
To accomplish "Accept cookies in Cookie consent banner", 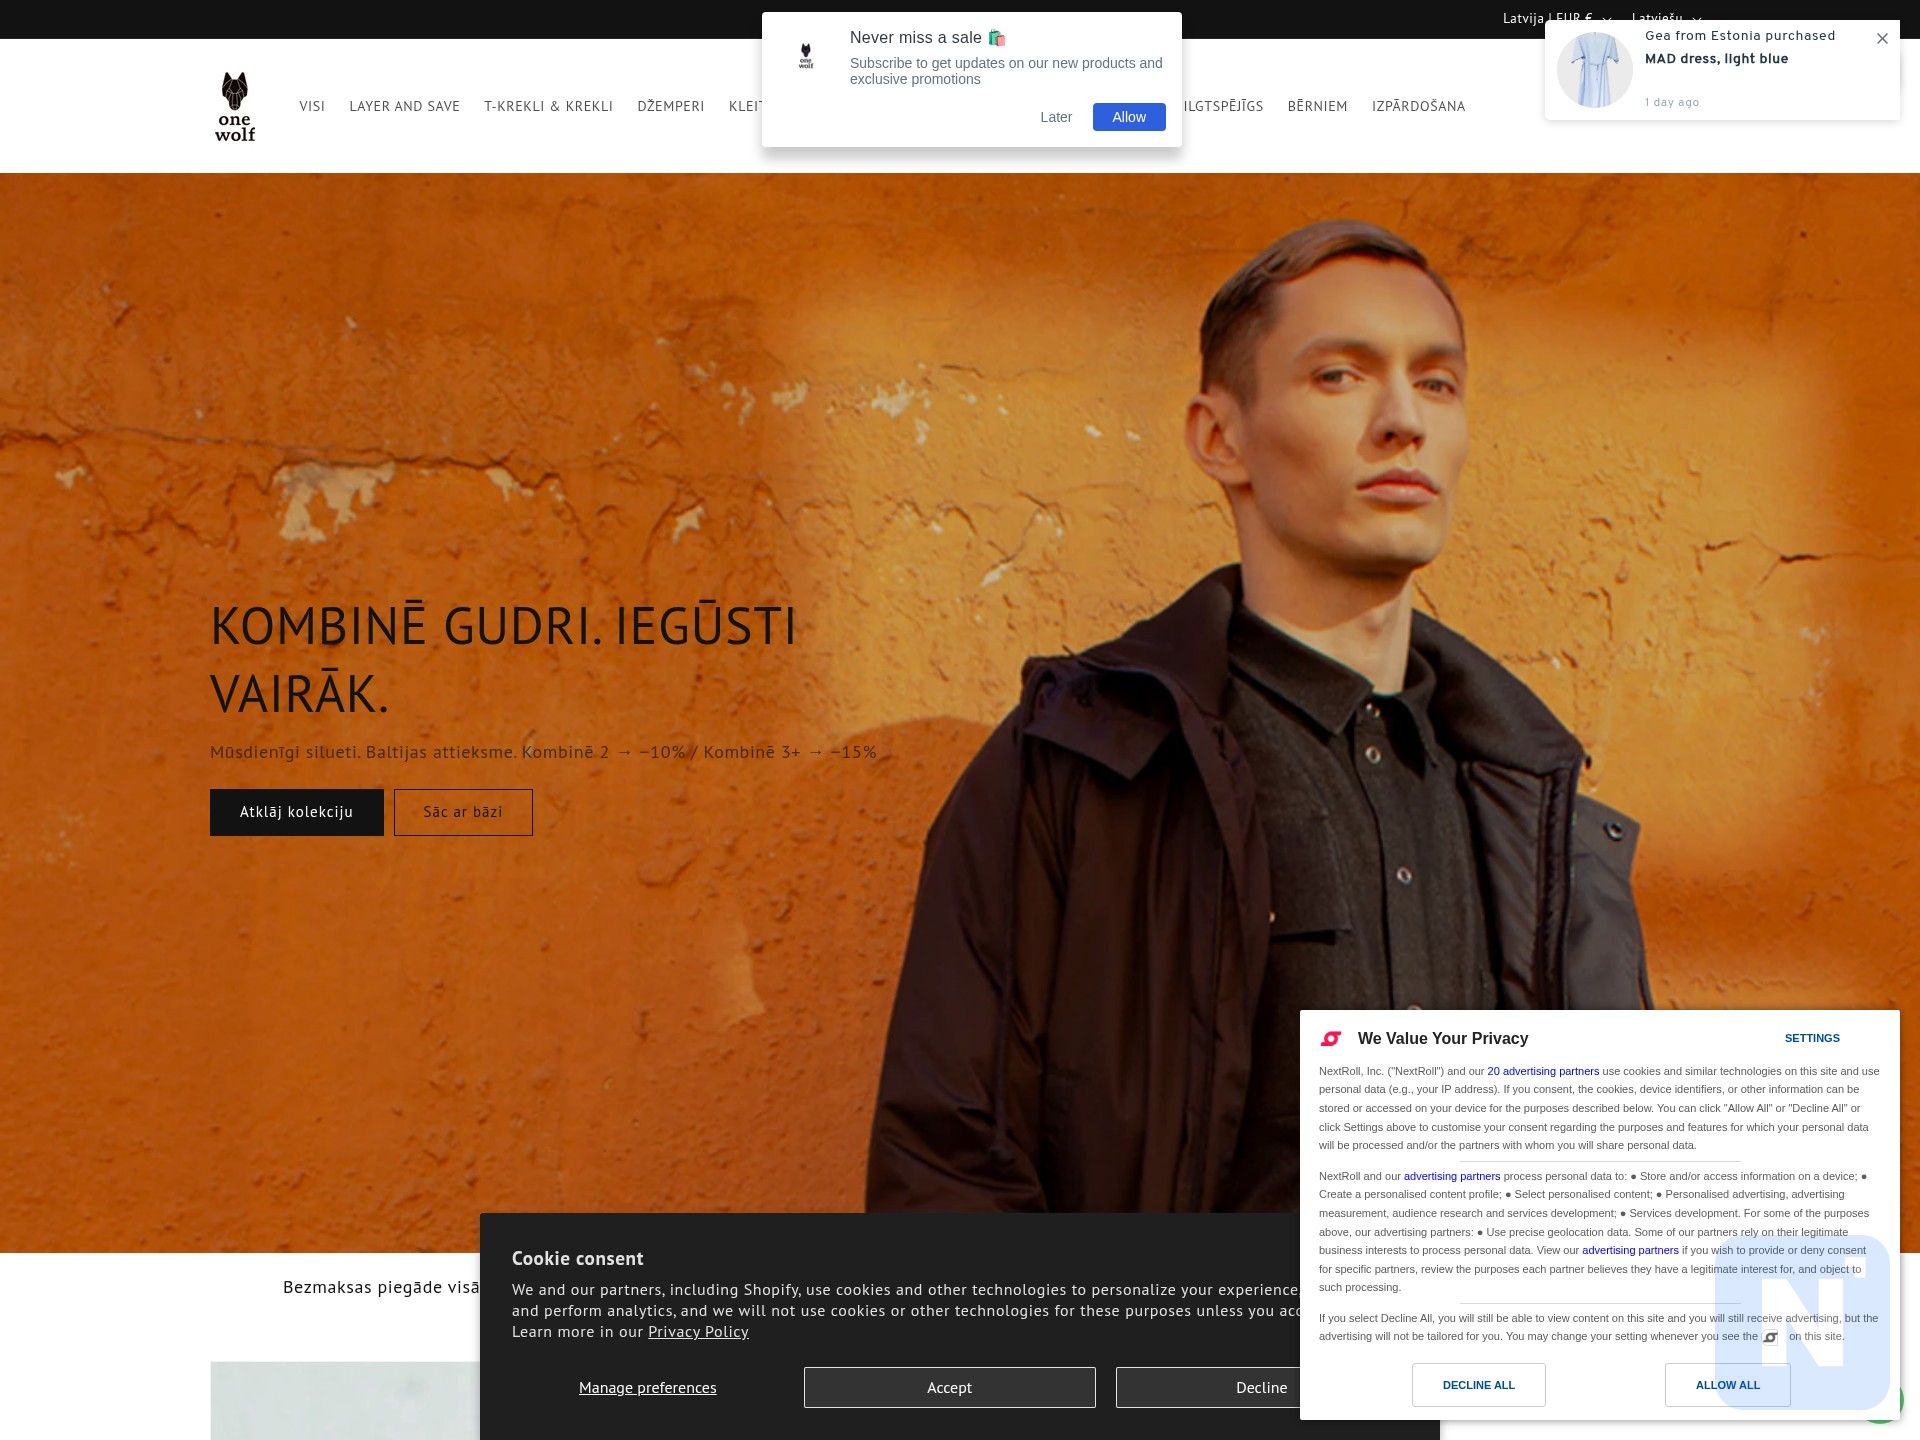I will point(949,1387).
